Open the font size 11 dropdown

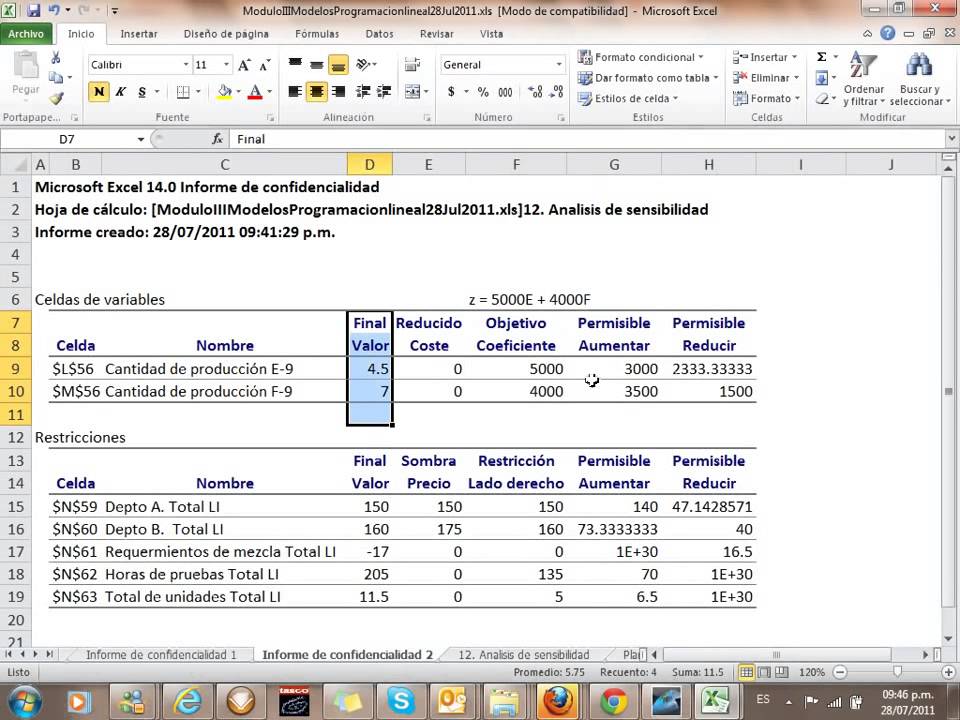226,64
